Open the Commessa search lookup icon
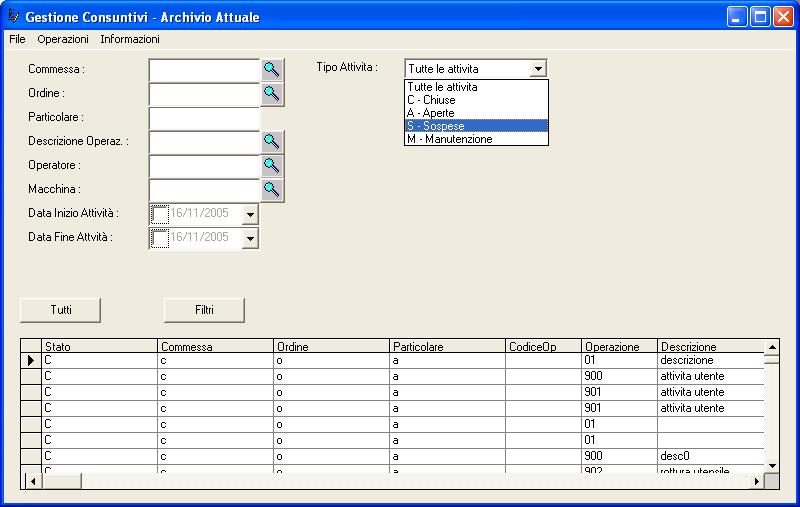 click(272, 70)
